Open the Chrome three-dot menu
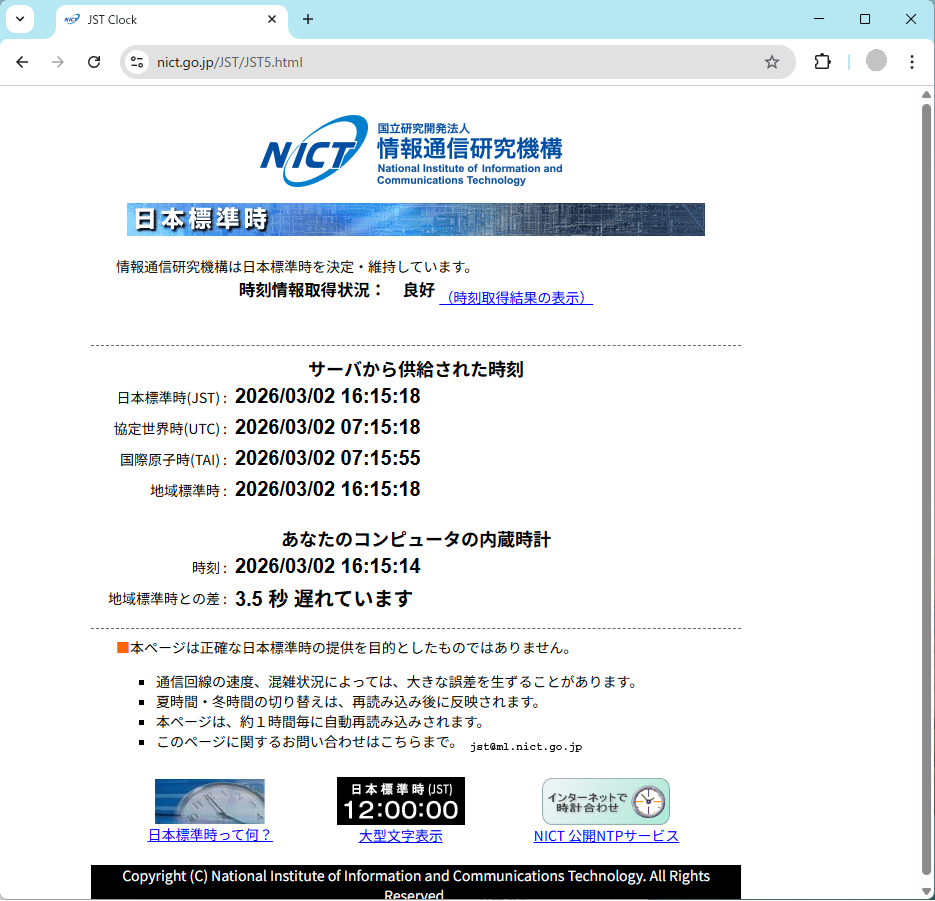The height and width of the screenshot is (901, 935). pos(911,62)
